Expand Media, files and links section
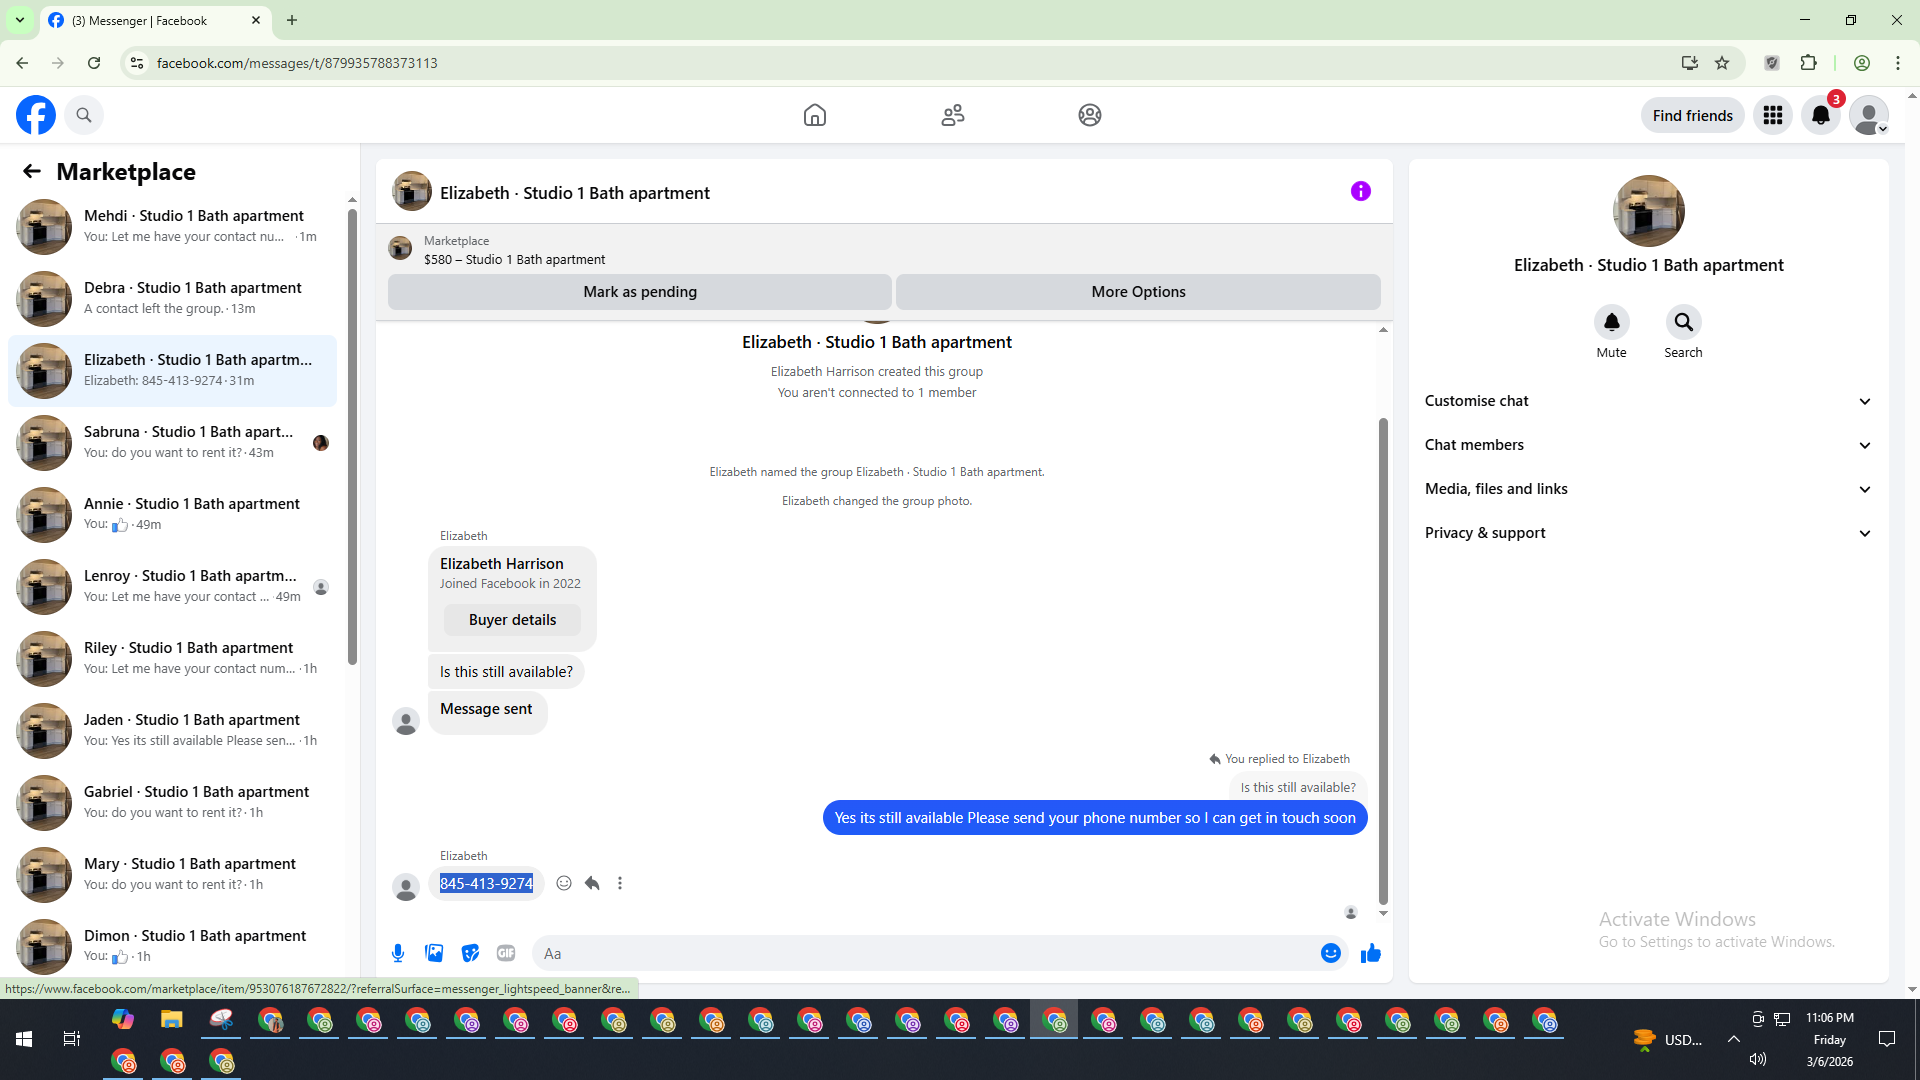Viewport: 1920px width, 1080px height. [x=1647, y=489]
